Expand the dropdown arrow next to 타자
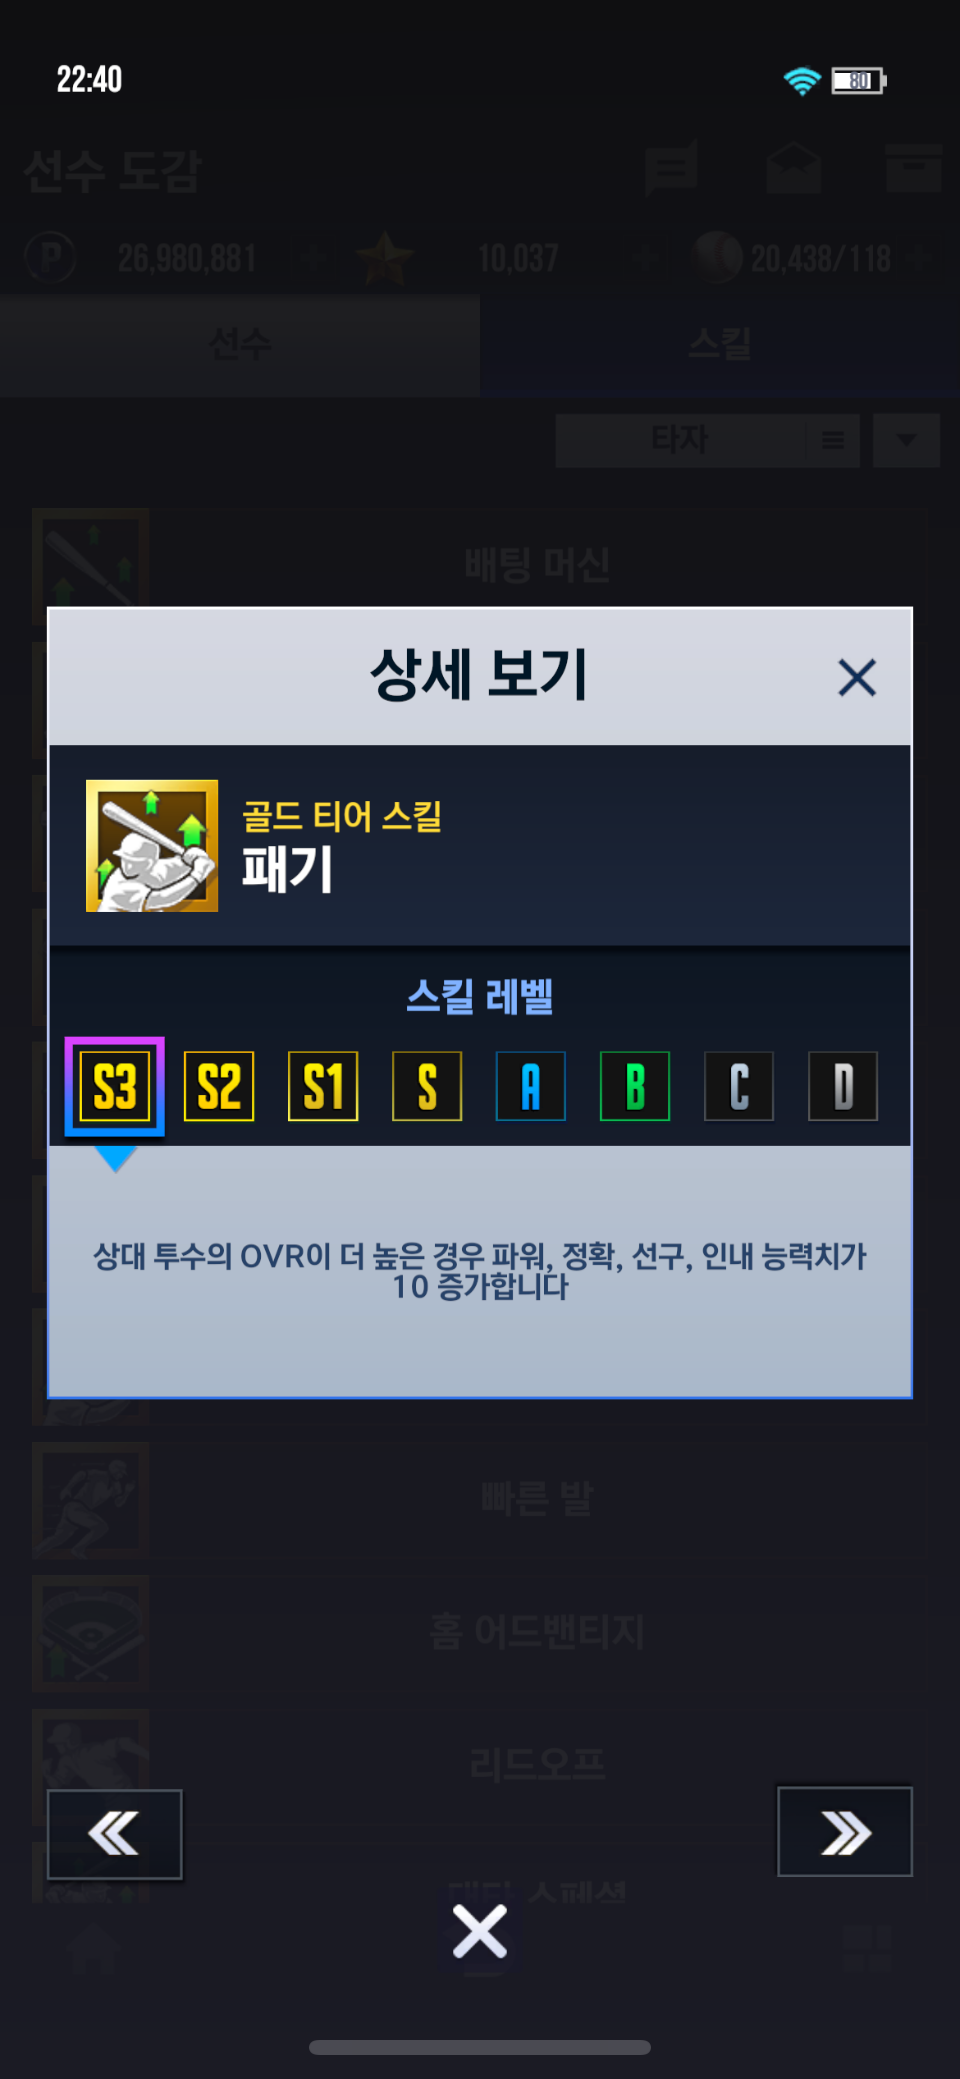 click(907, 440)
